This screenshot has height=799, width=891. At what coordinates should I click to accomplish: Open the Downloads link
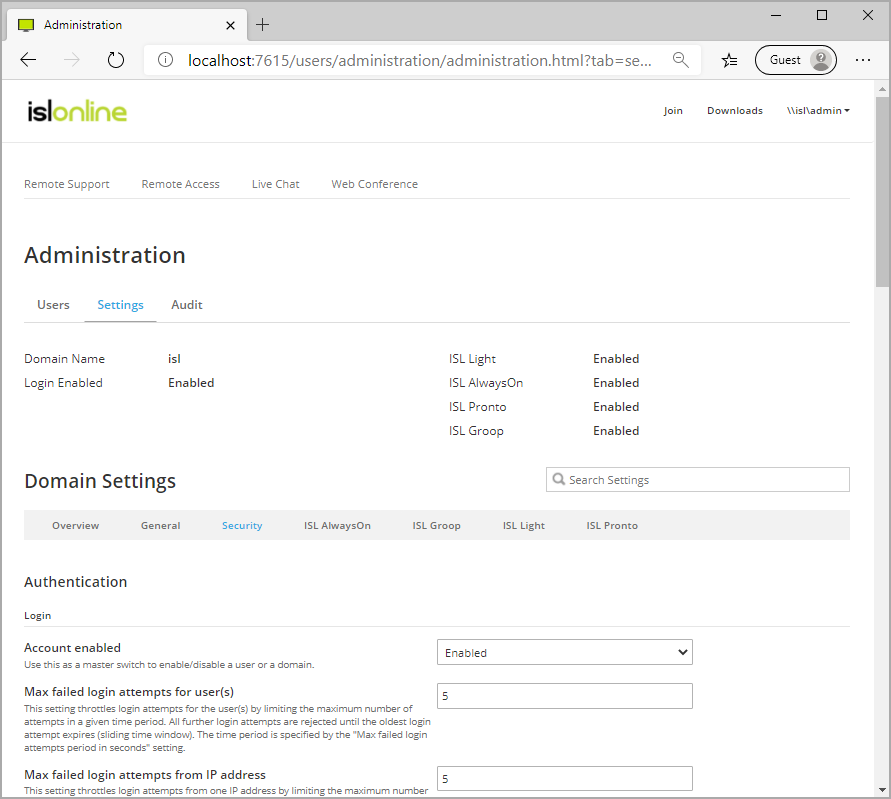click(x=735, y=111)
